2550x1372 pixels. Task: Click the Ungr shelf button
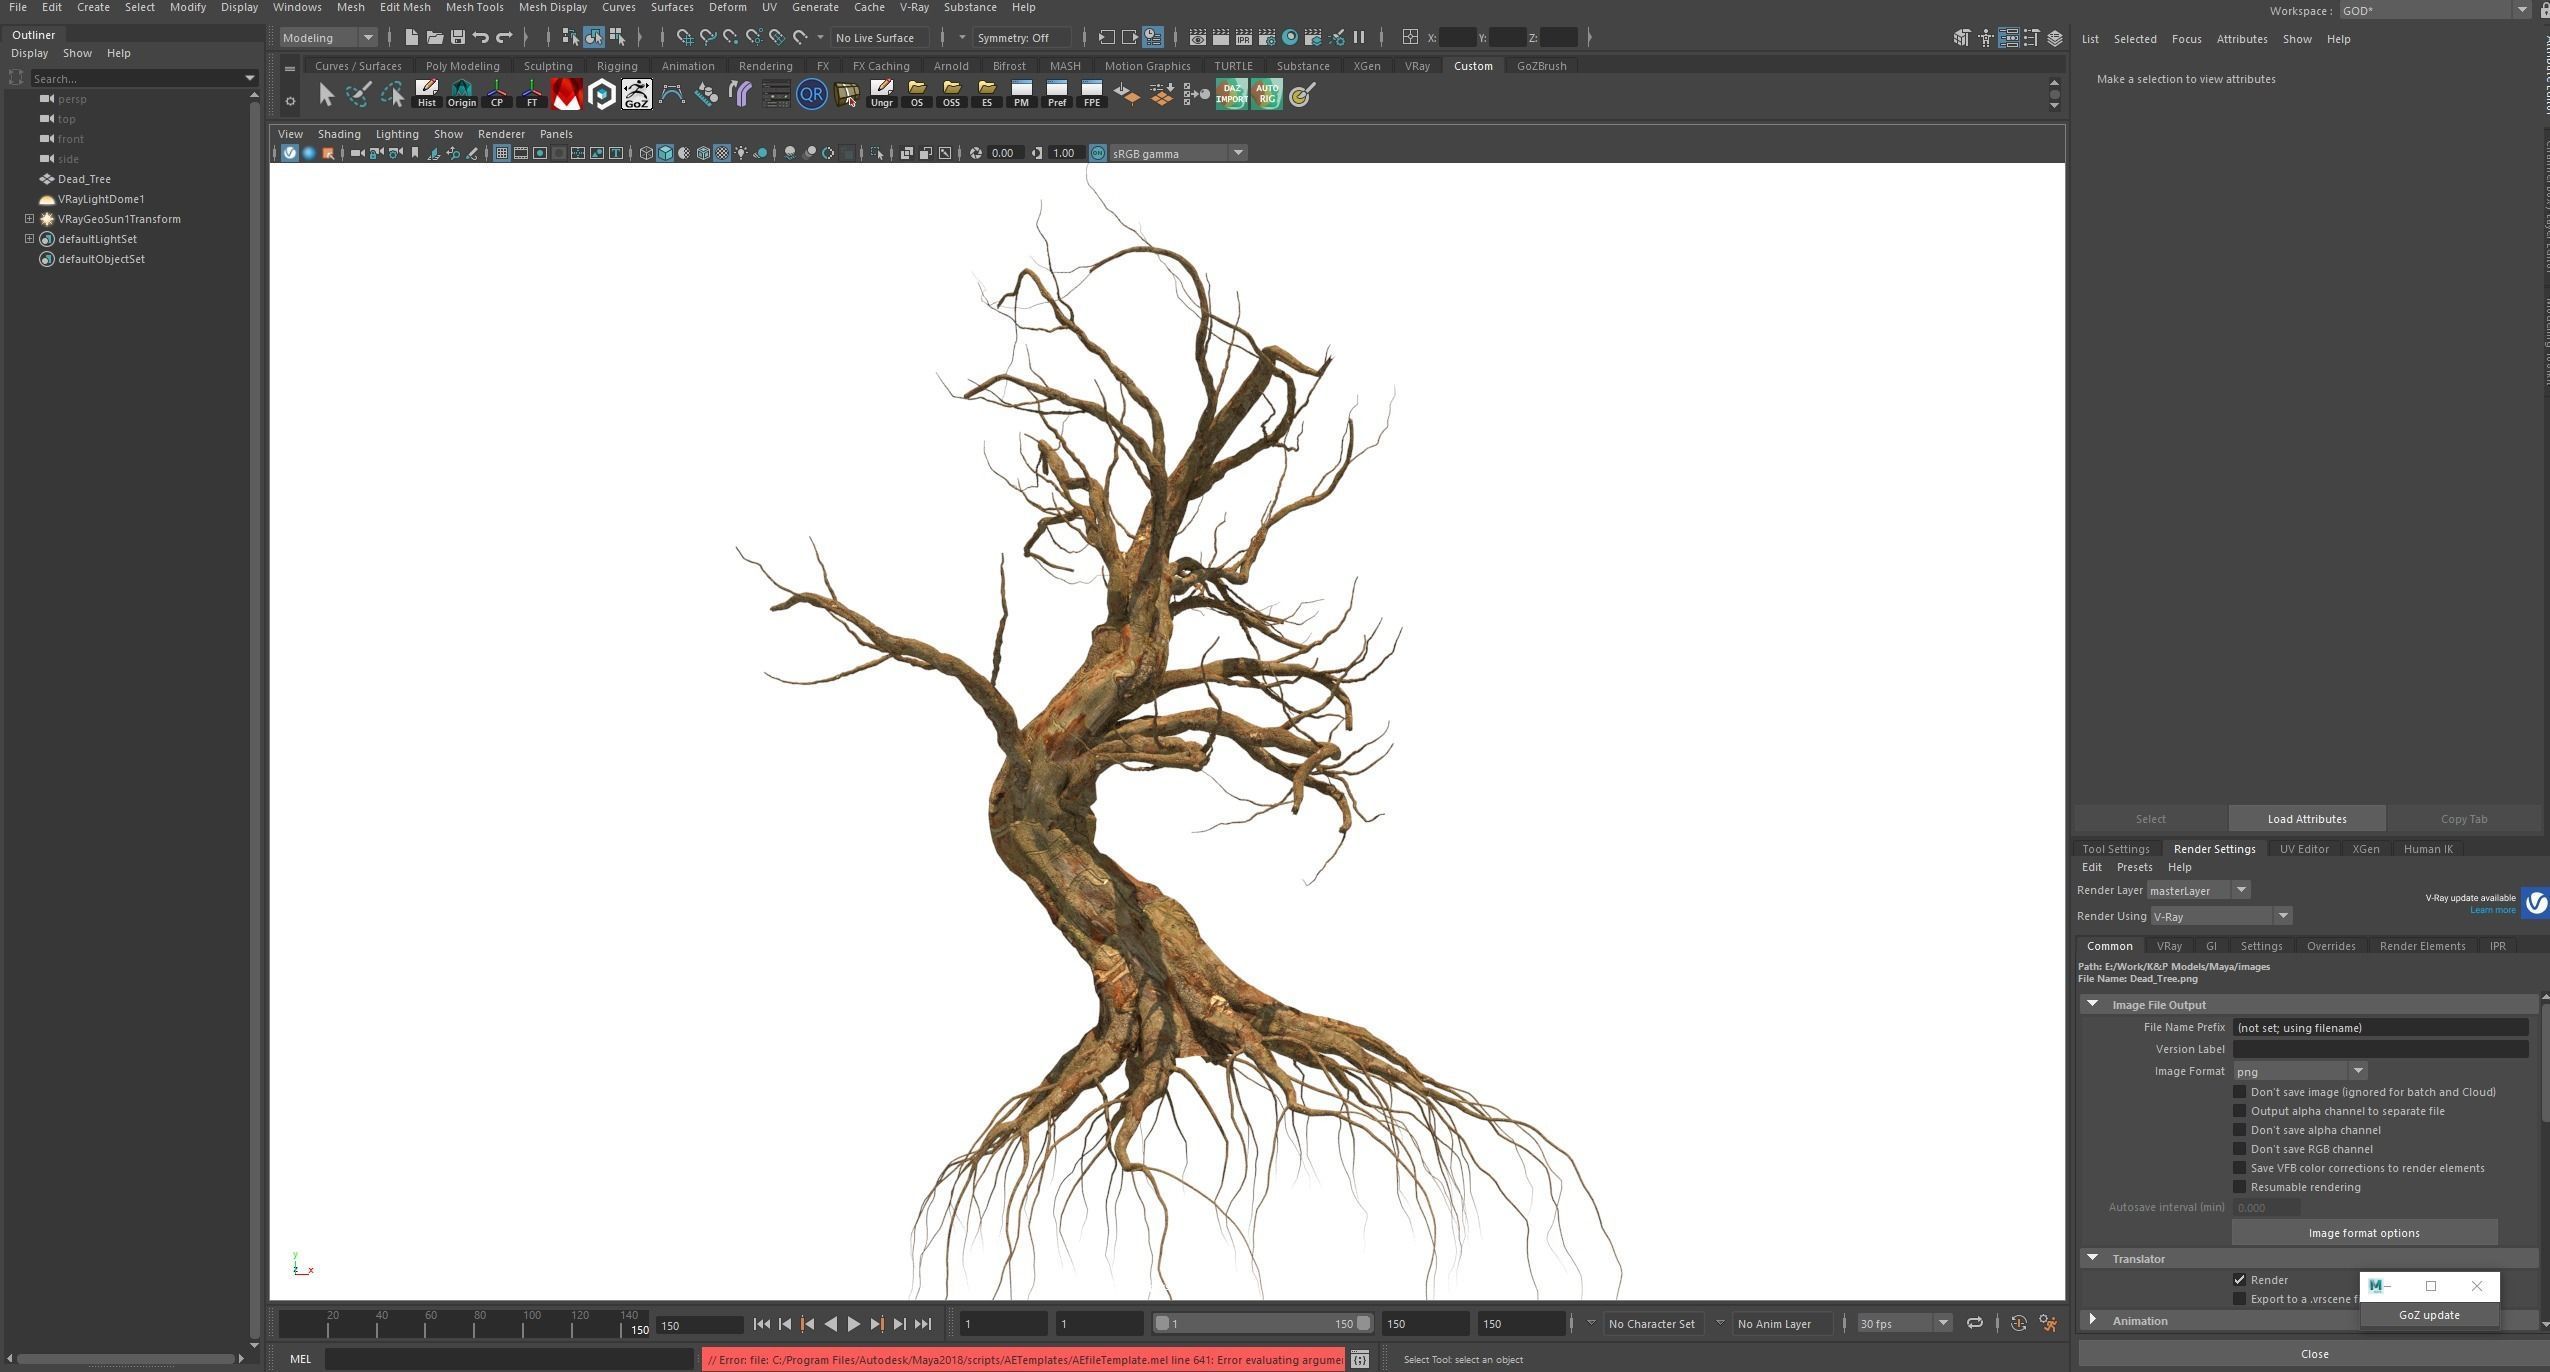pos(881,94)
